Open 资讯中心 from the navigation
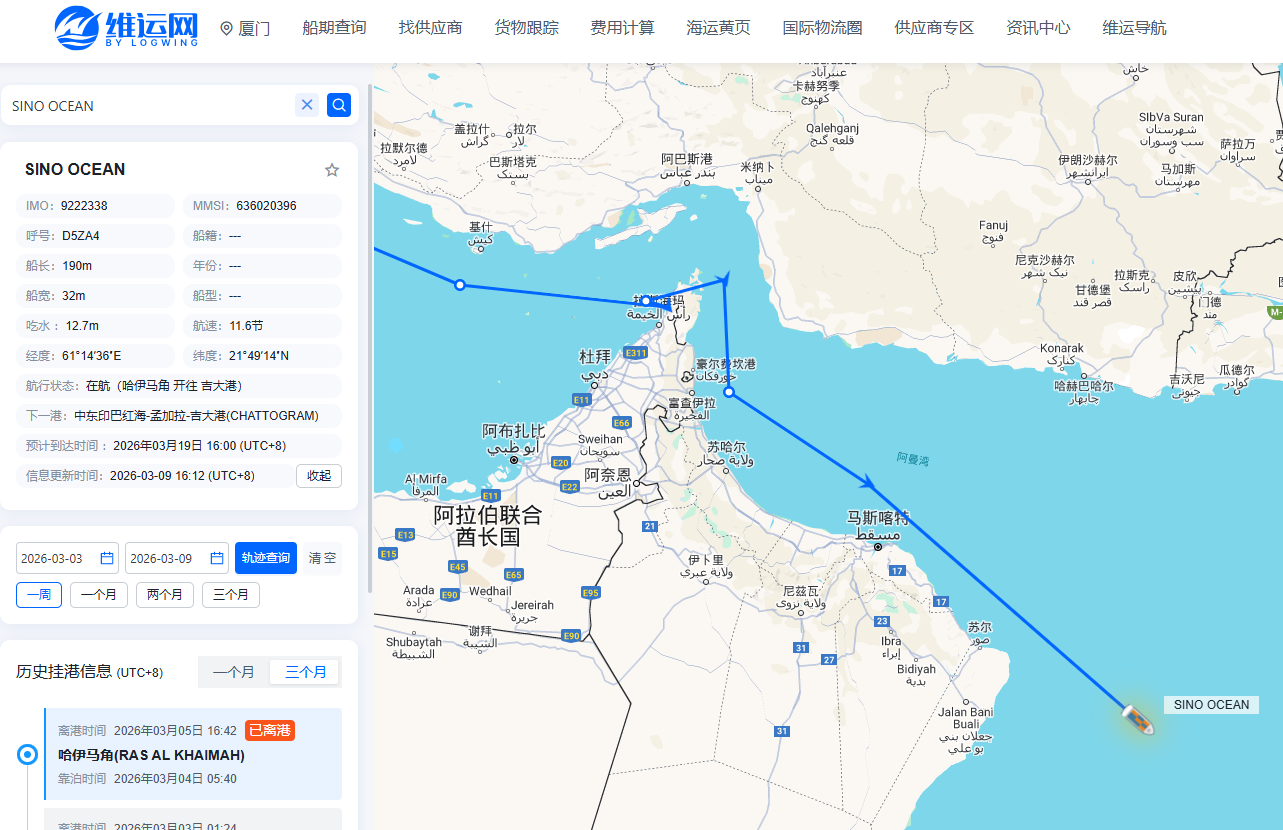1283x830 pixels. click(1038, 28)
